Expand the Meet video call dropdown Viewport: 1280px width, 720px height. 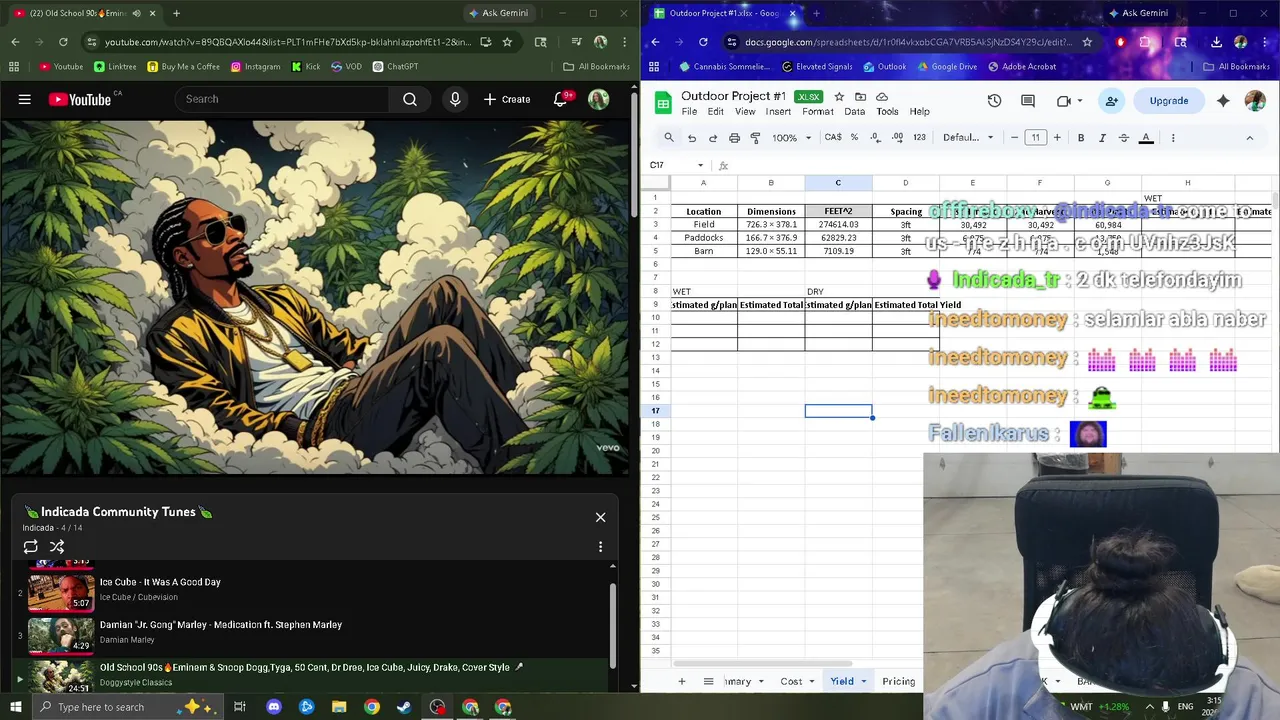[x=1081, y=101]
